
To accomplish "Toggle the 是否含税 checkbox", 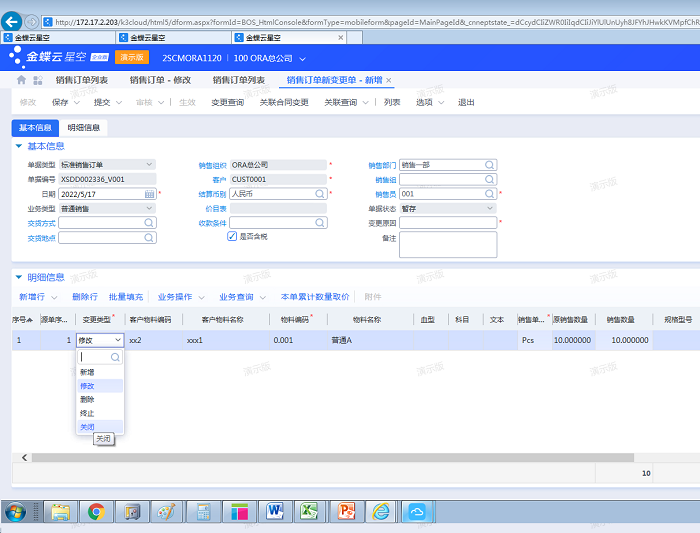I will point(232,237).
